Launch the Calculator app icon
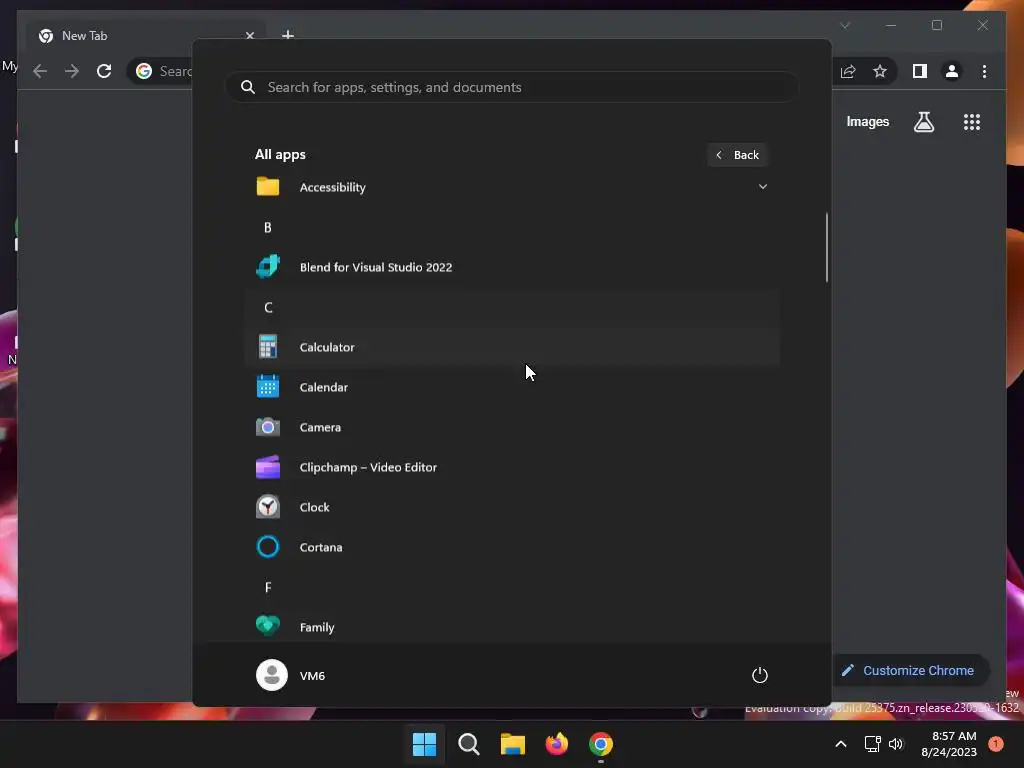This screenshot has height=768, width=1024. click(x=268, y=347)
